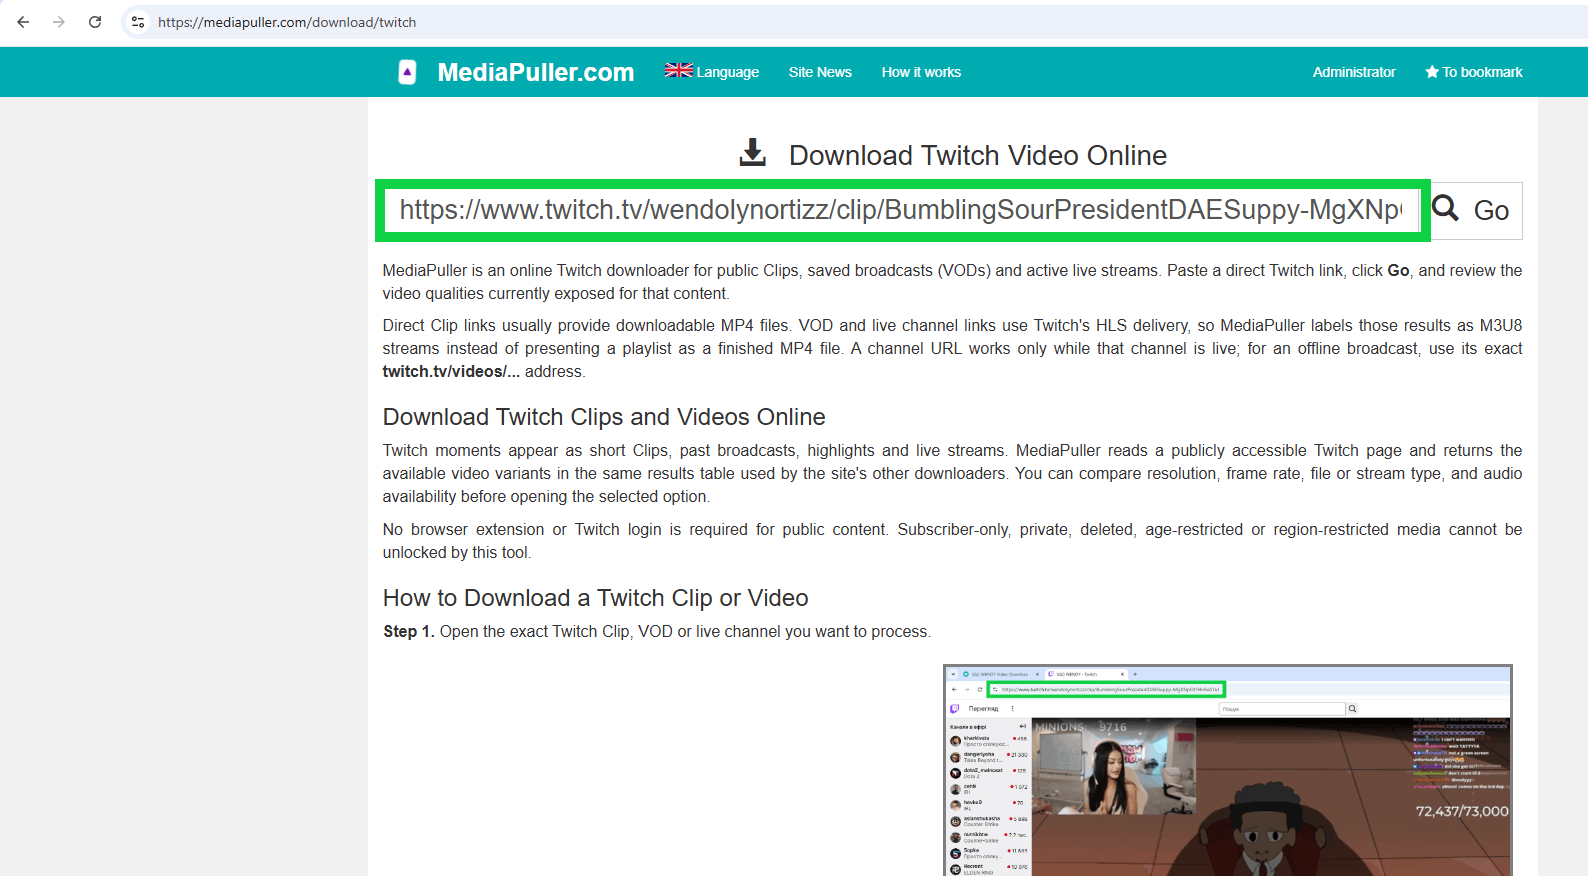The width and height of the screenshot is (1588, 876).
Task: Click the magnifier search icon
Action: point(1446,208)
